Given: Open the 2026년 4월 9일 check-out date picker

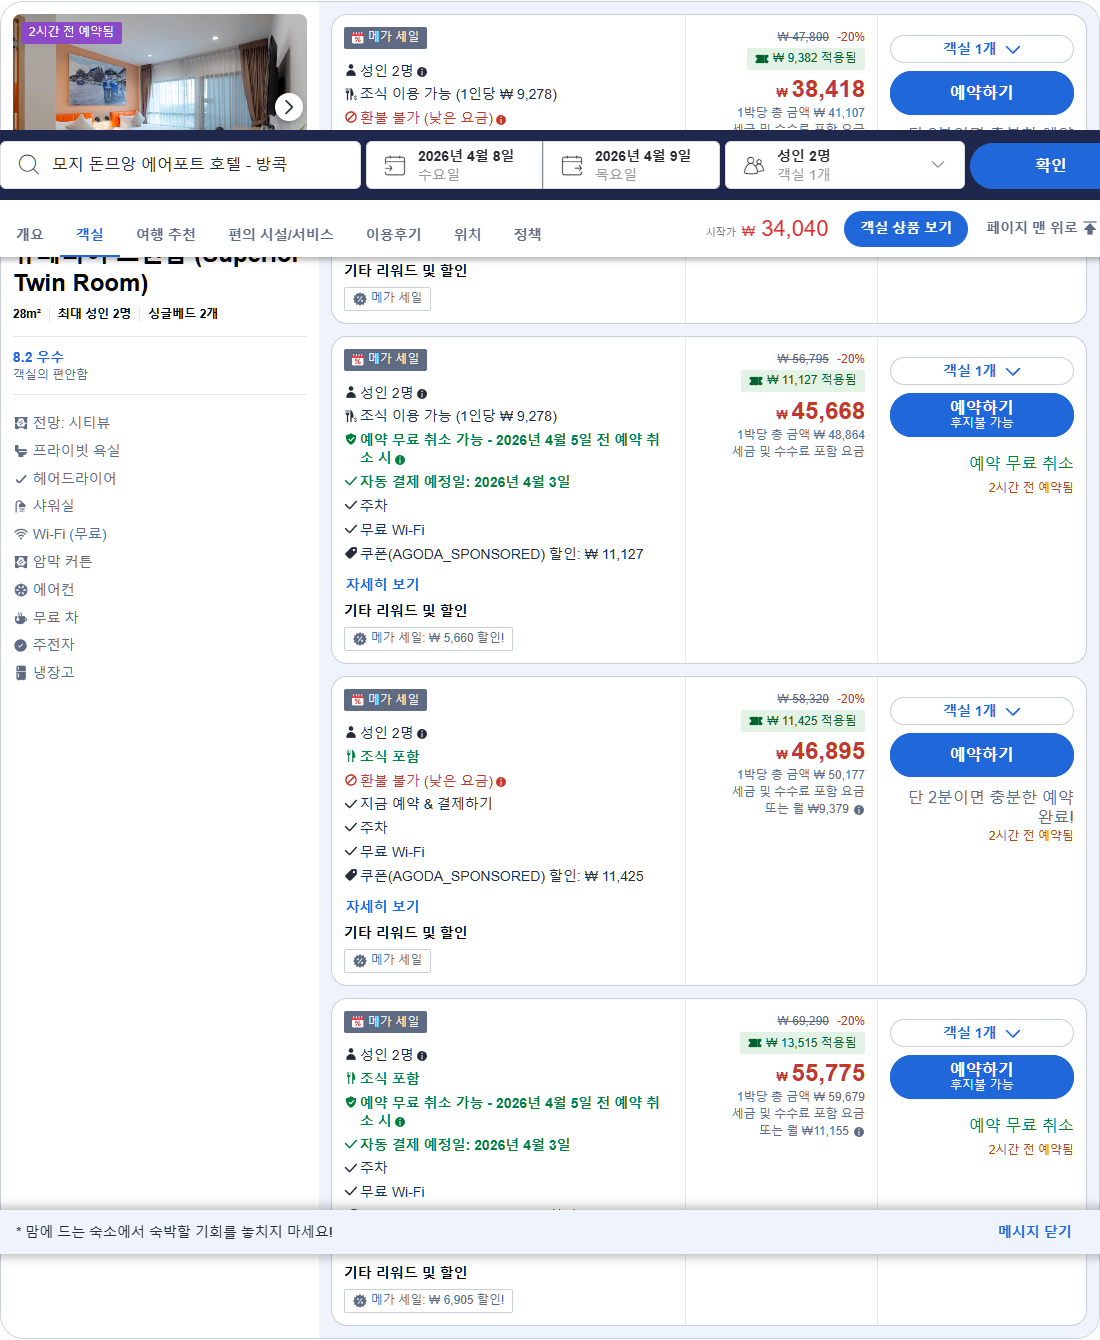Looking at the screenshot, I should point(632,165).
